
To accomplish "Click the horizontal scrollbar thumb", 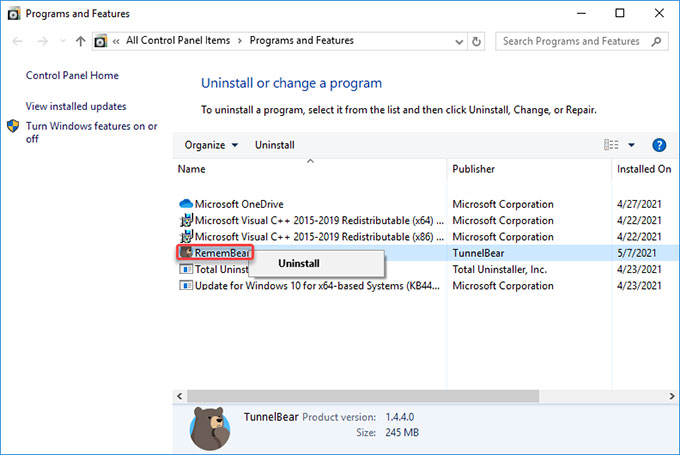I will (363, 396).
